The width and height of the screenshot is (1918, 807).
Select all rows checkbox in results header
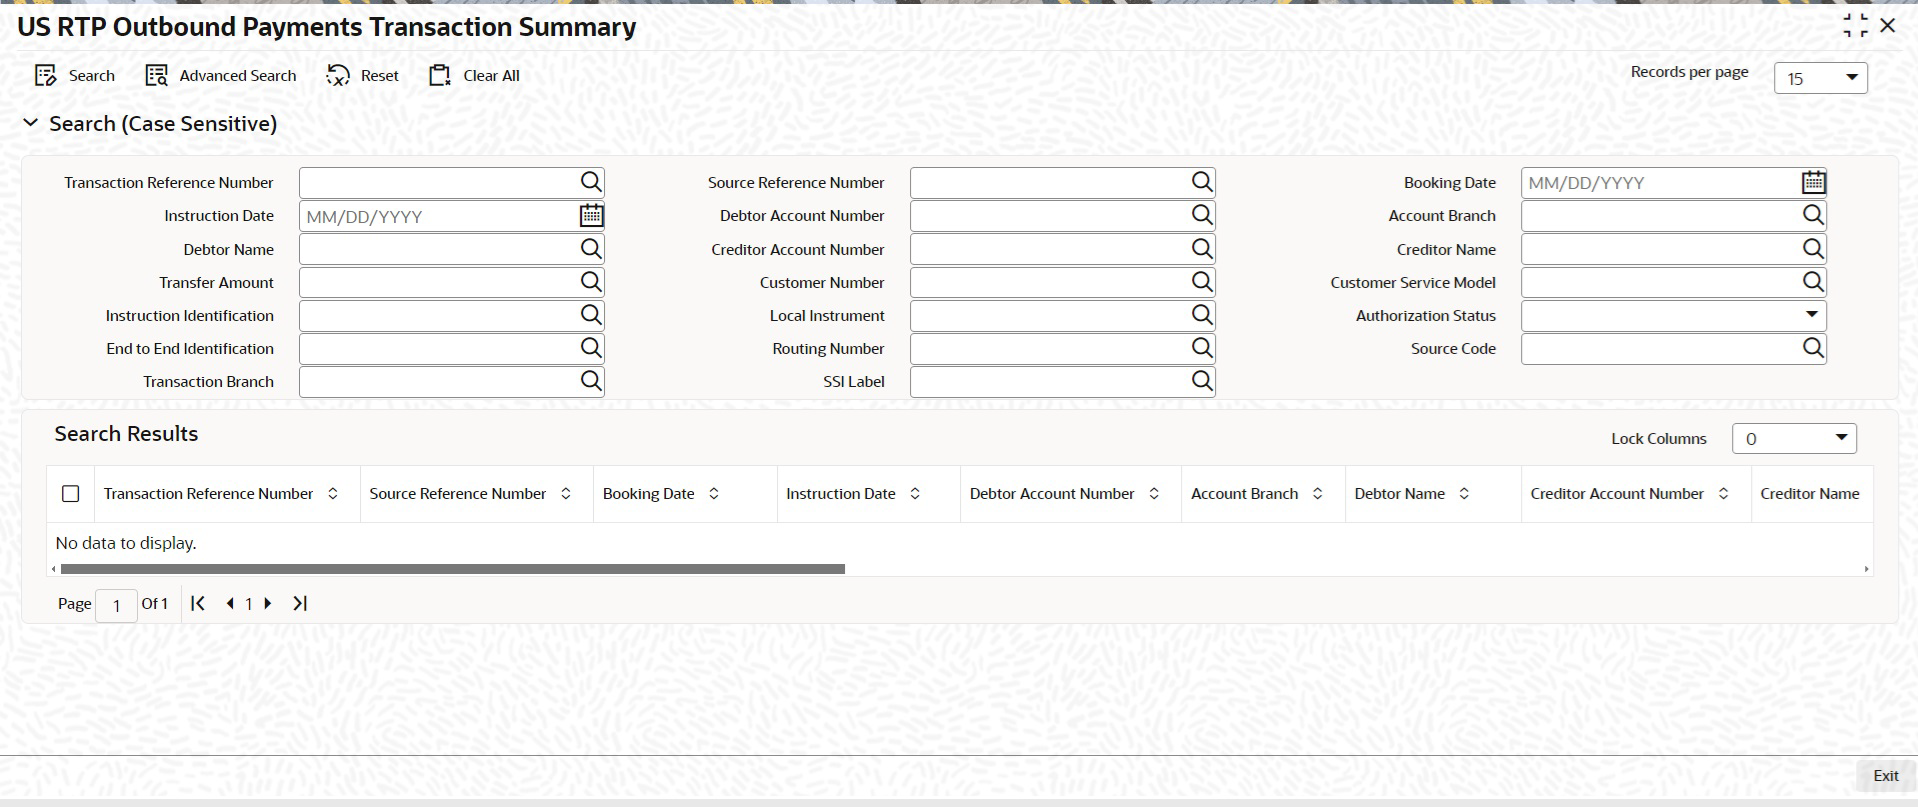pyautogui.click(x=70, y=493)
